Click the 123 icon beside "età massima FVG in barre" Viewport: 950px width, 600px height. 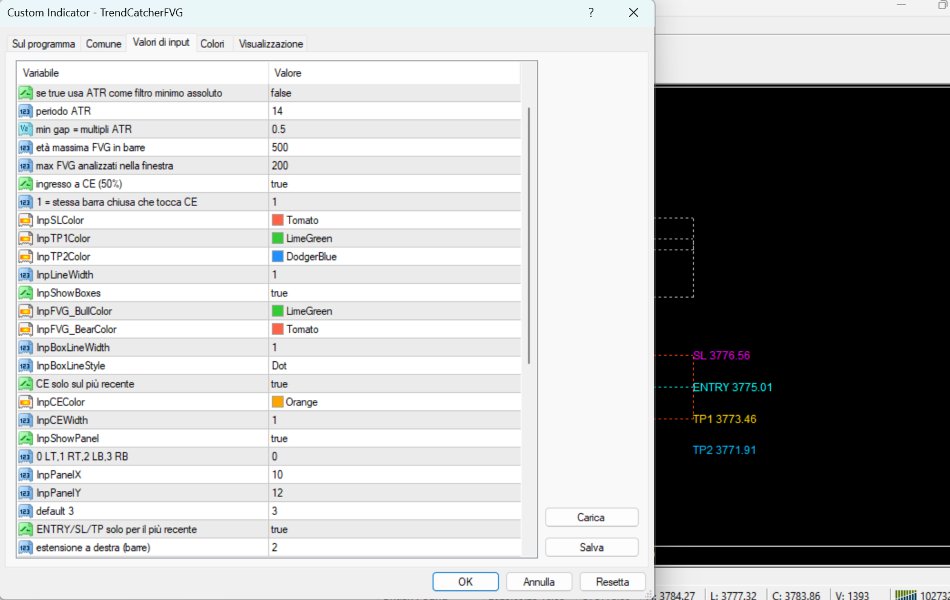coord(24,148)
